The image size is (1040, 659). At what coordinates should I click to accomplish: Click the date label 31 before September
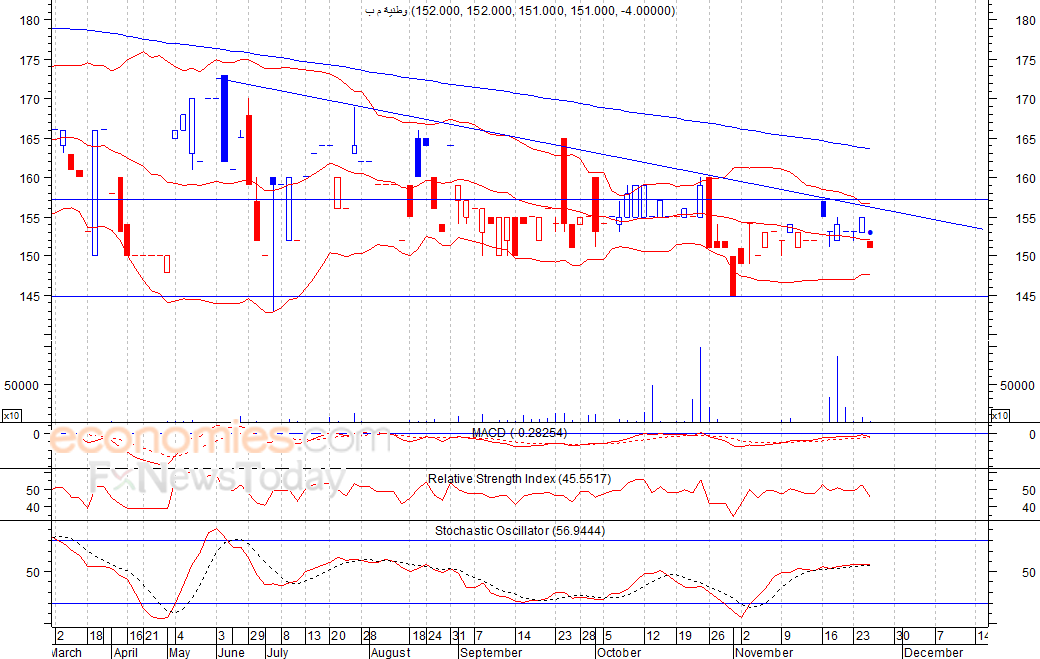click(x=459, y=636)
